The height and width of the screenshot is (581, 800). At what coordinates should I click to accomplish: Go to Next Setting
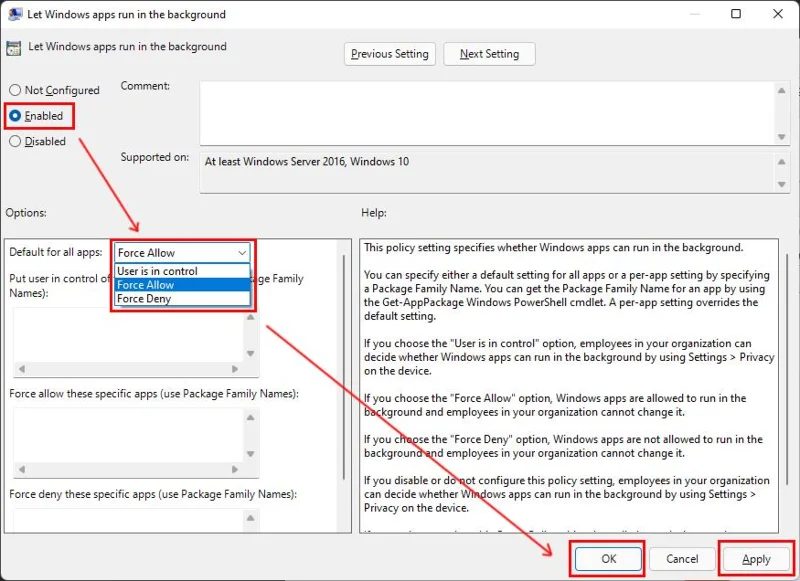[489, 54]
